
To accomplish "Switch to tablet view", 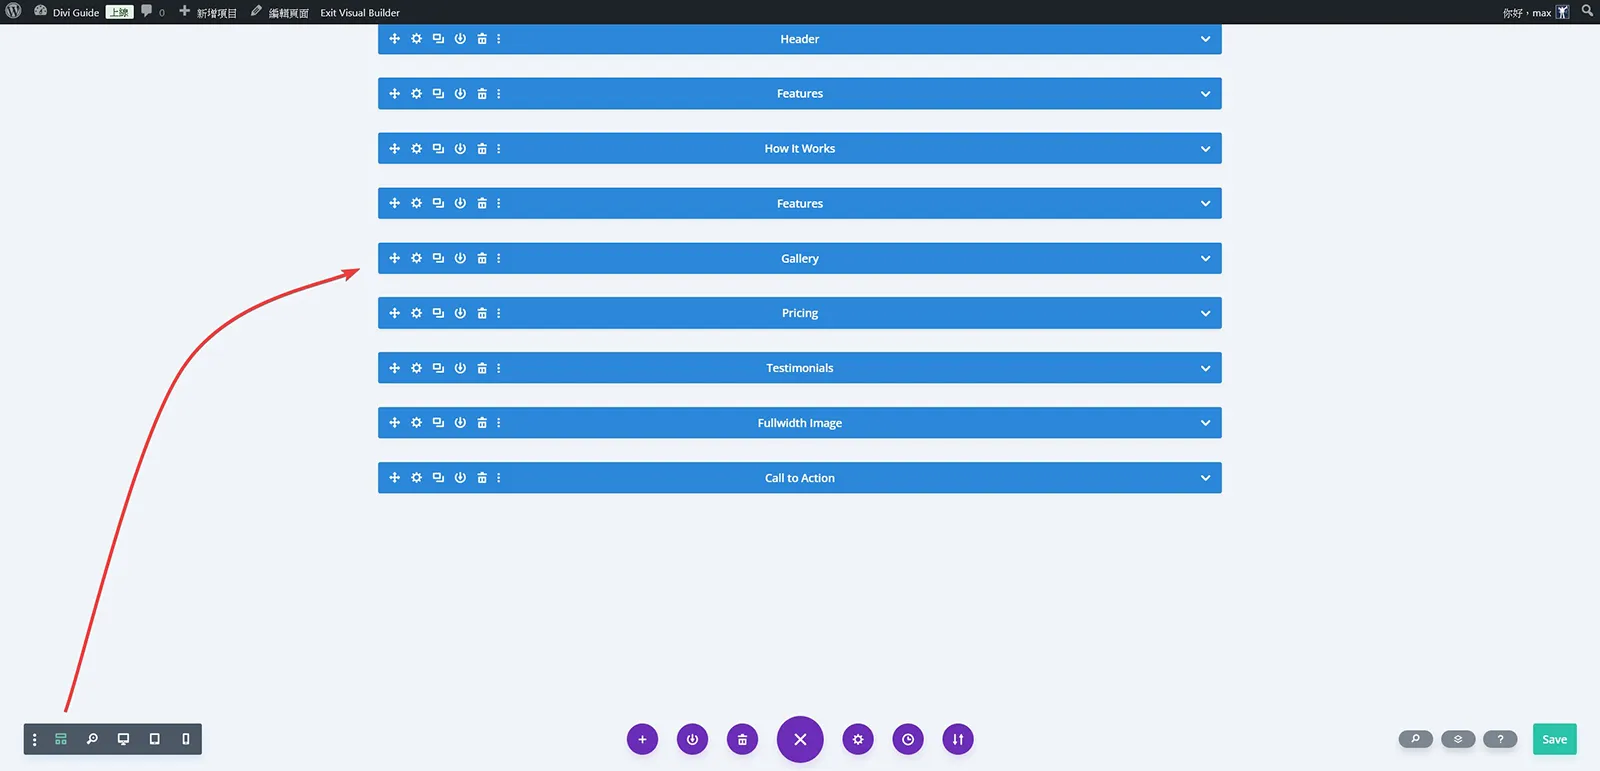I will point(154,739).
